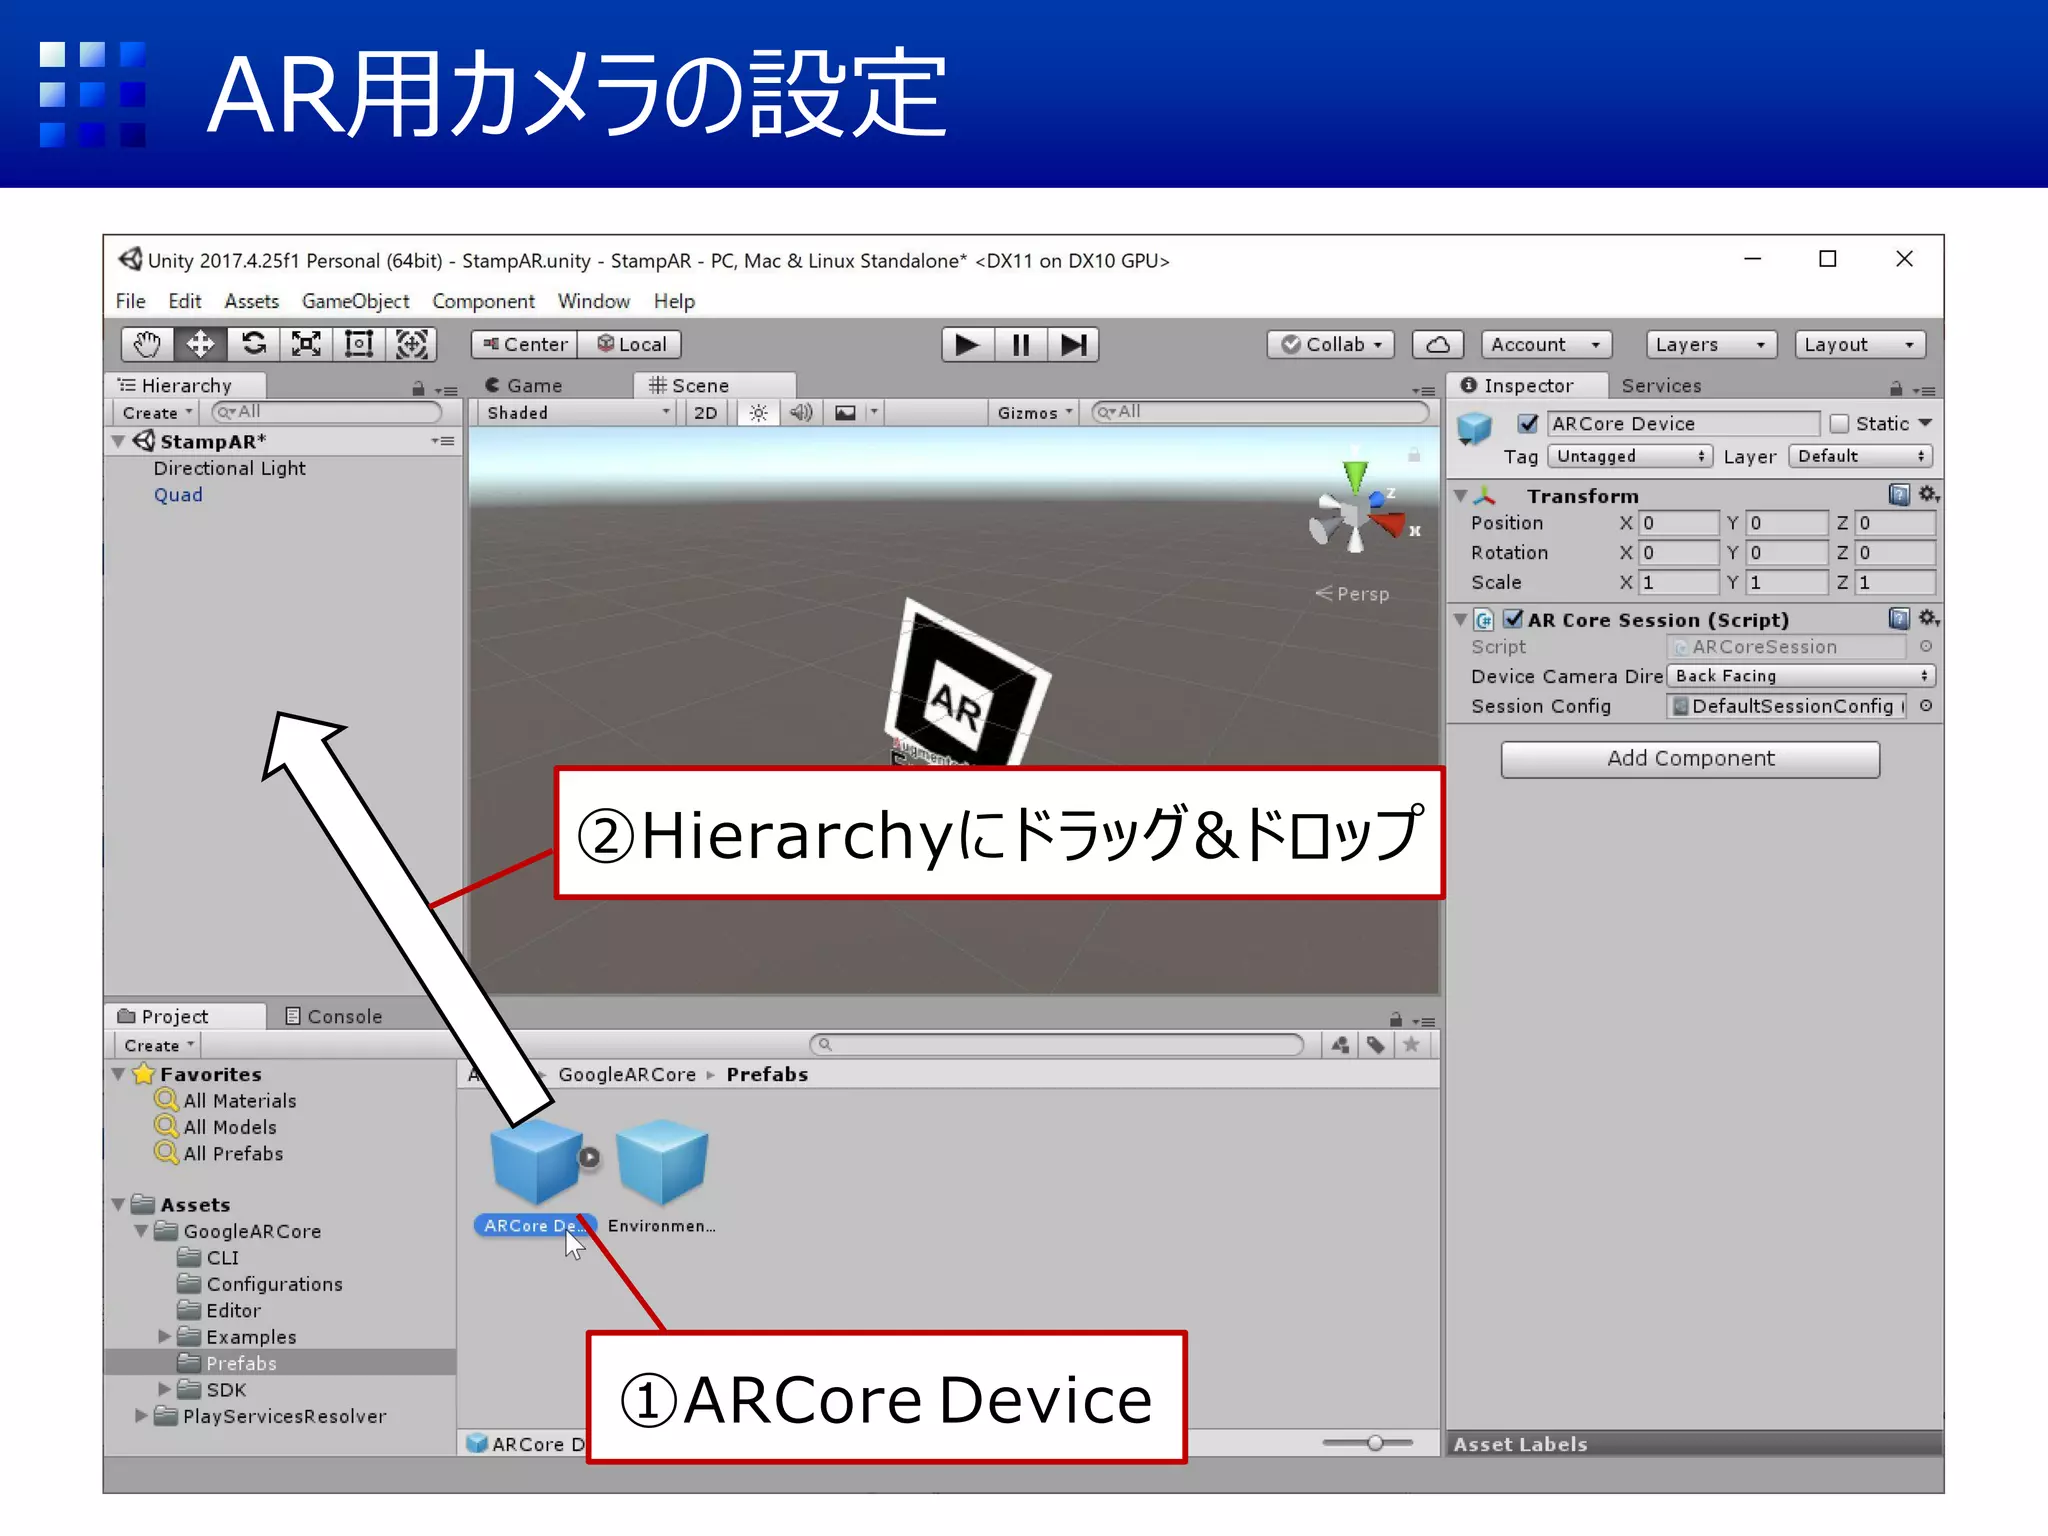Click search by label tag icon
The height and width of the screenshot is (1536, 2048).
point(1376,1045)
